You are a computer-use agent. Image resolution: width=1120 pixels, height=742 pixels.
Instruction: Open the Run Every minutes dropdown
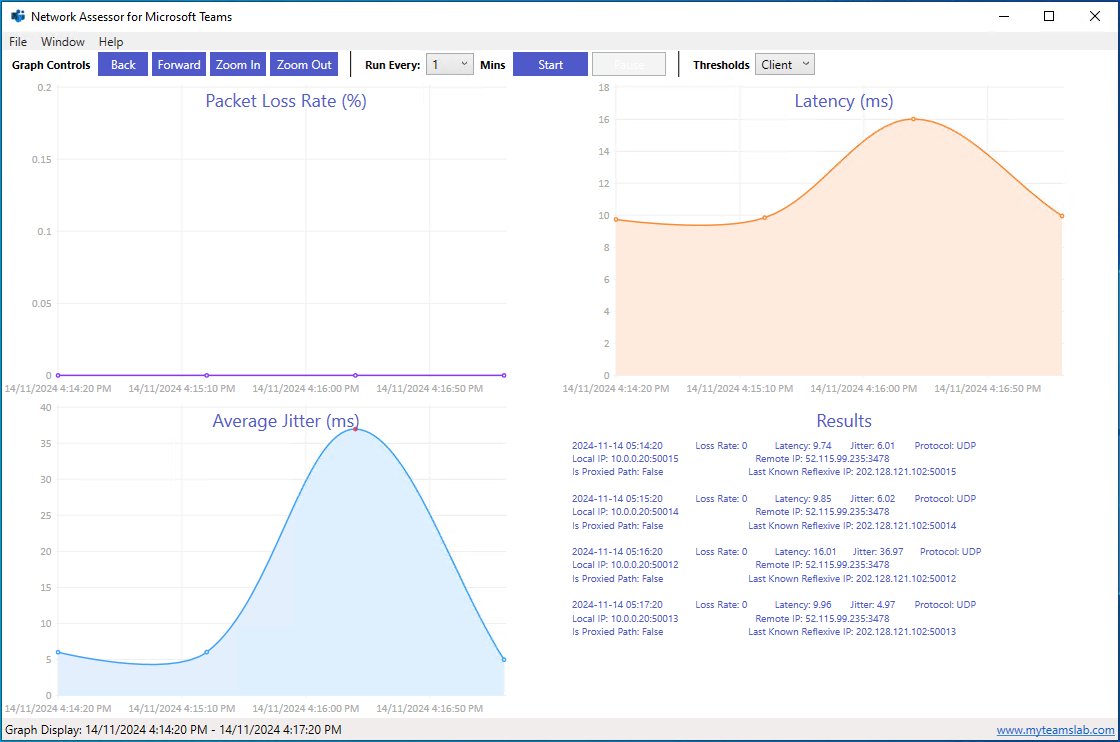tap(450, 64)
